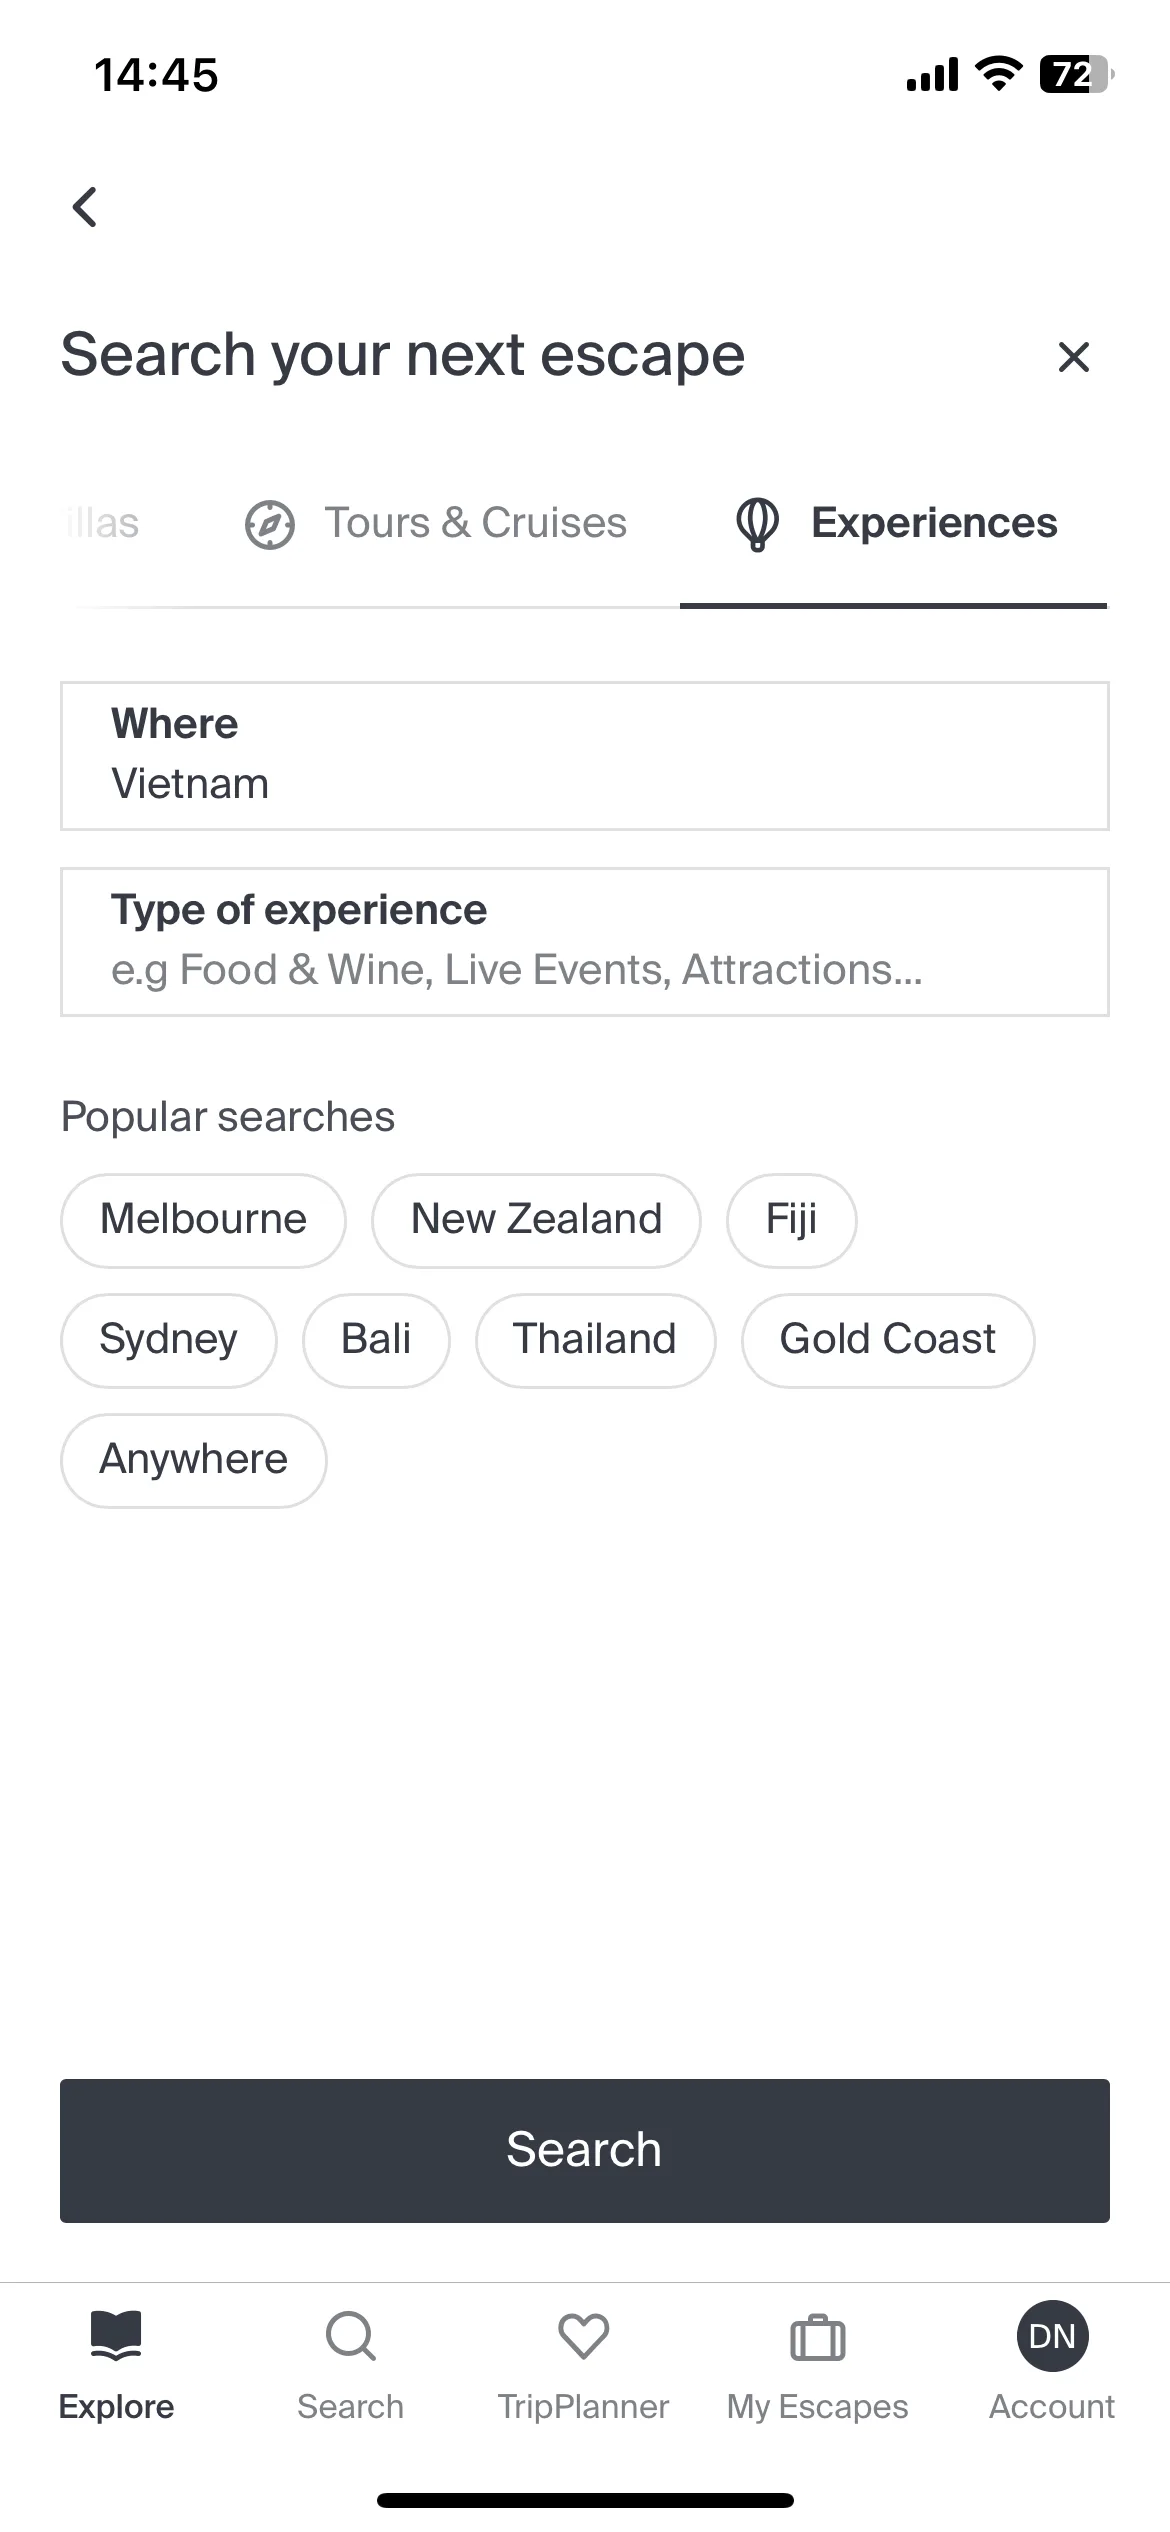1170x2532 pixels.
Task: Open TripPlanner heart icon
Action: click(x=584, y=2336)
